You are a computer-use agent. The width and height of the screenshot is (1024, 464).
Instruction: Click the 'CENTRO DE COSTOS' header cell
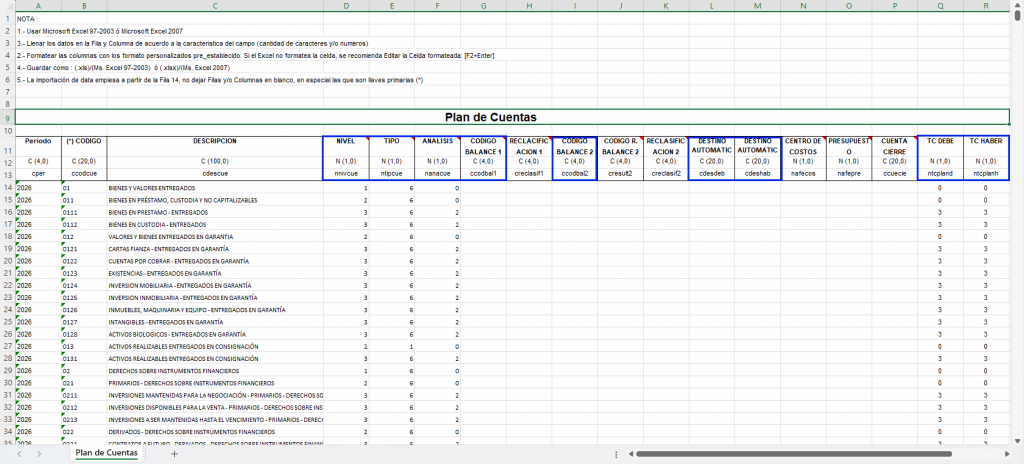click(x=803, y=146)
